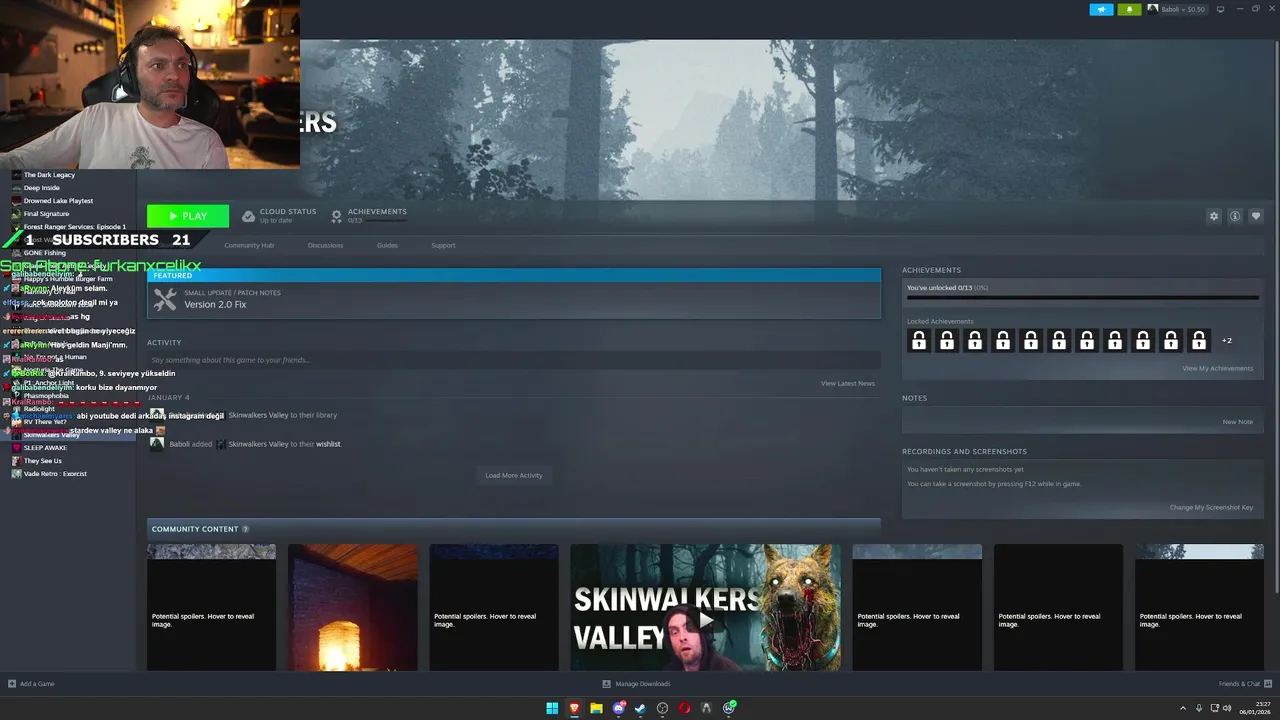Show game info icon
This screenshot has width=1280, height=720.
coord(1235,216)
